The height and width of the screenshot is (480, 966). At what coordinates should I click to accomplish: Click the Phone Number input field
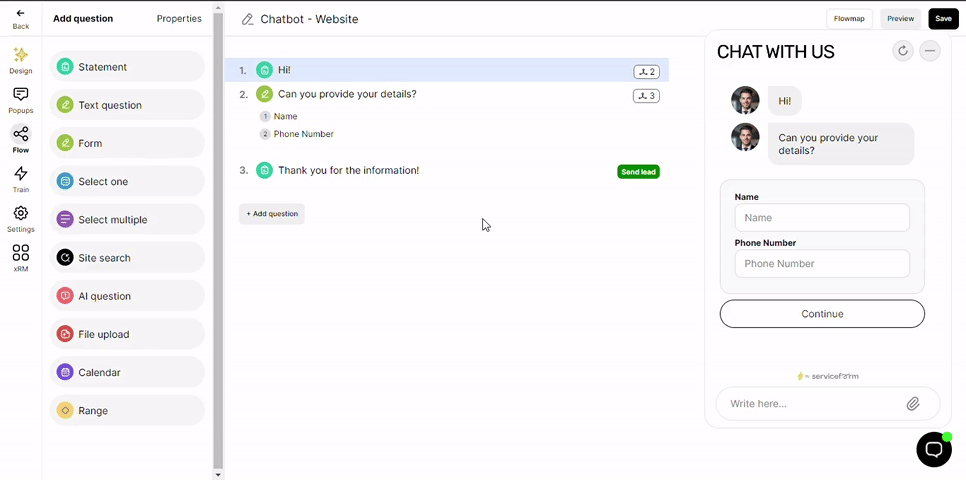[x=822, y=264]
